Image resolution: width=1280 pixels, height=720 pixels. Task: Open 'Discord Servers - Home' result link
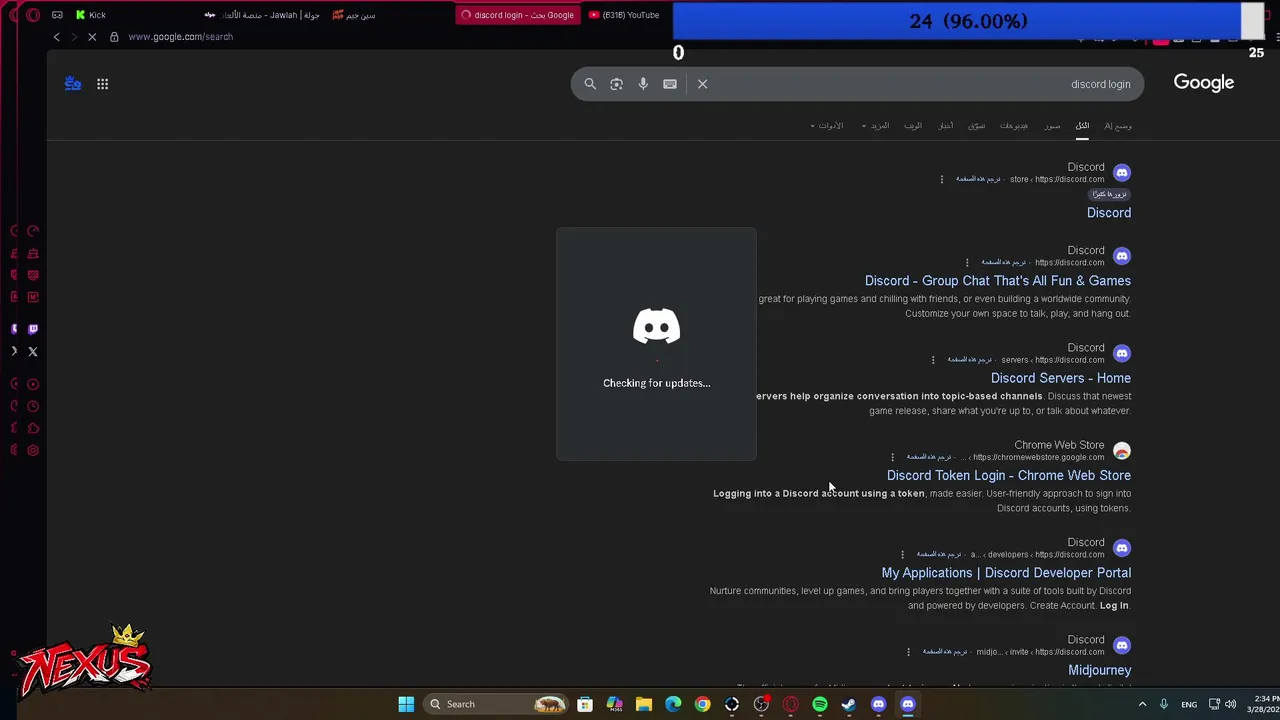coord(1061,378)
